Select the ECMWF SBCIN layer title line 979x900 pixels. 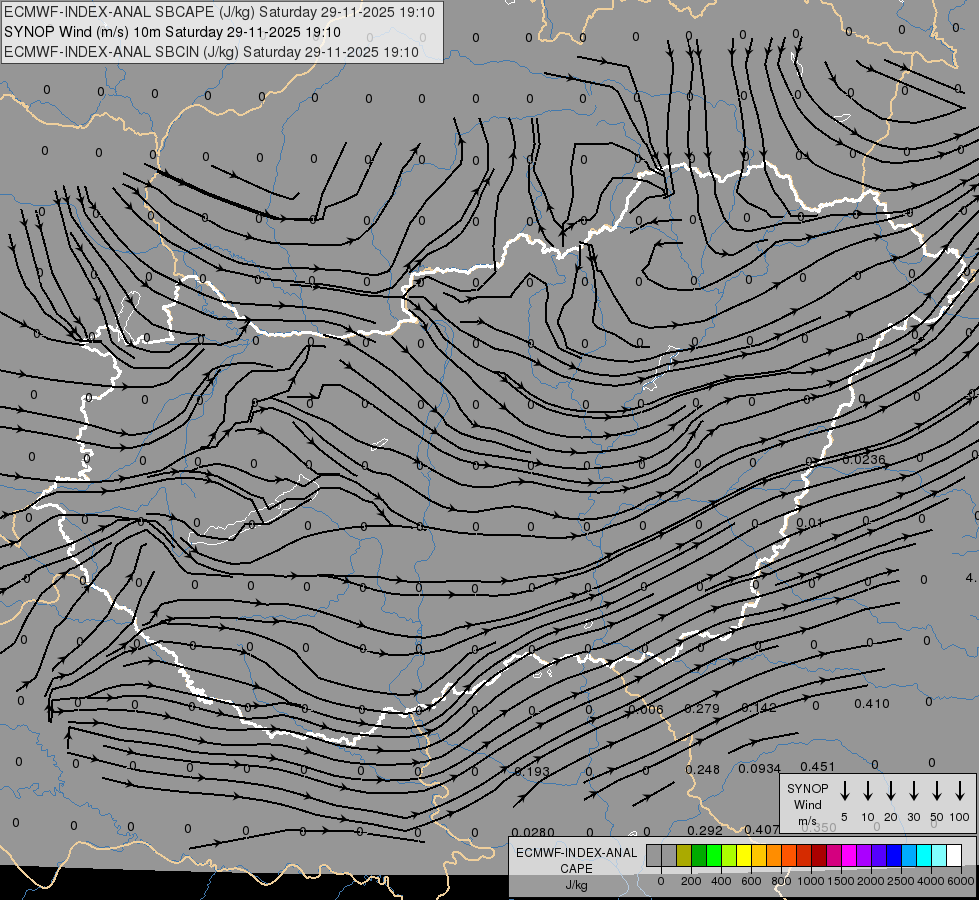[x=211, y=52]
